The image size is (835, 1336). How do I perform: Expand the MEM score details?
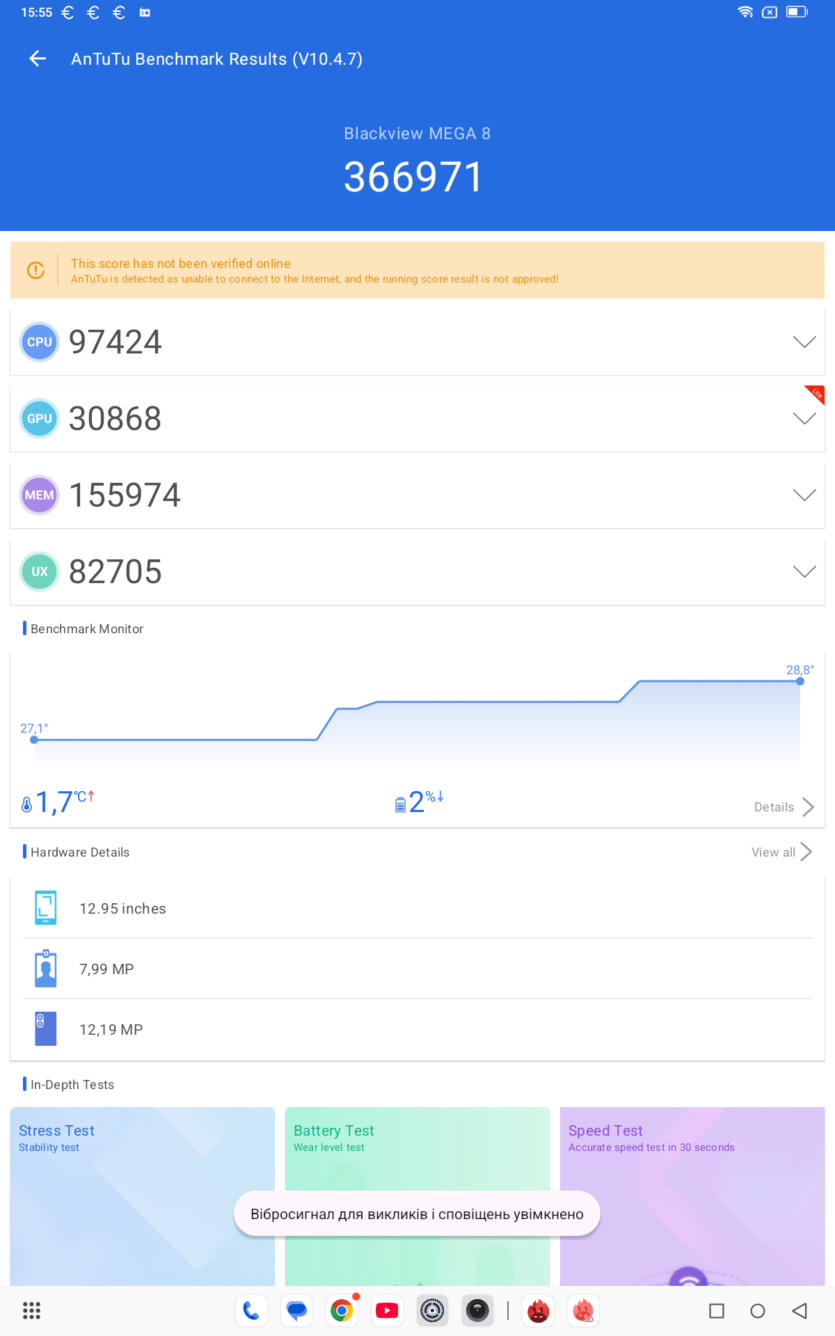pyautogui.click(x=804, y=495)
